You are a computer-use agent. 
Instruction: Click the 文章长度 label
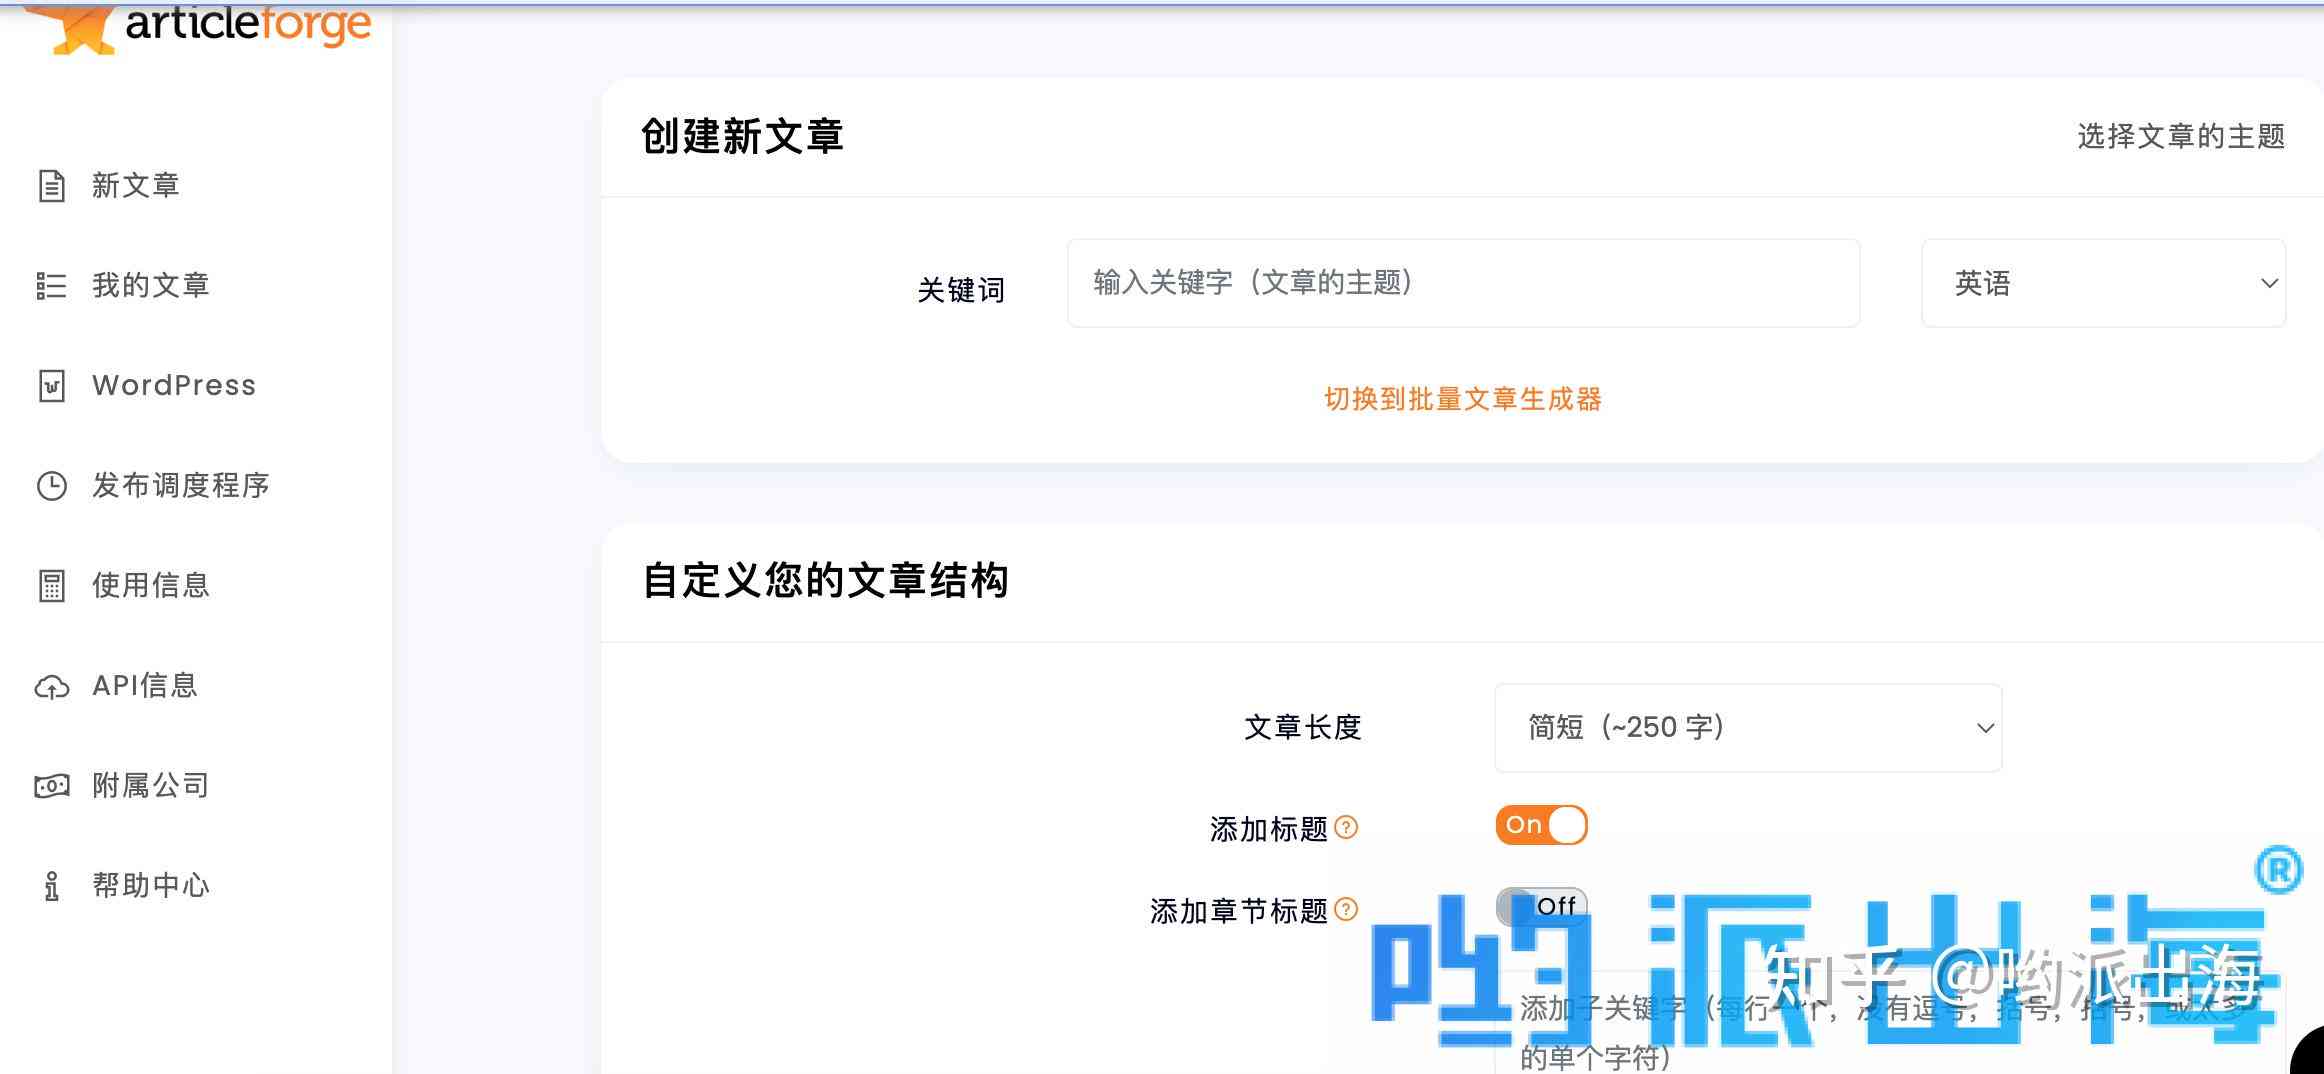pyautogui.click(x=1303, y=727)
